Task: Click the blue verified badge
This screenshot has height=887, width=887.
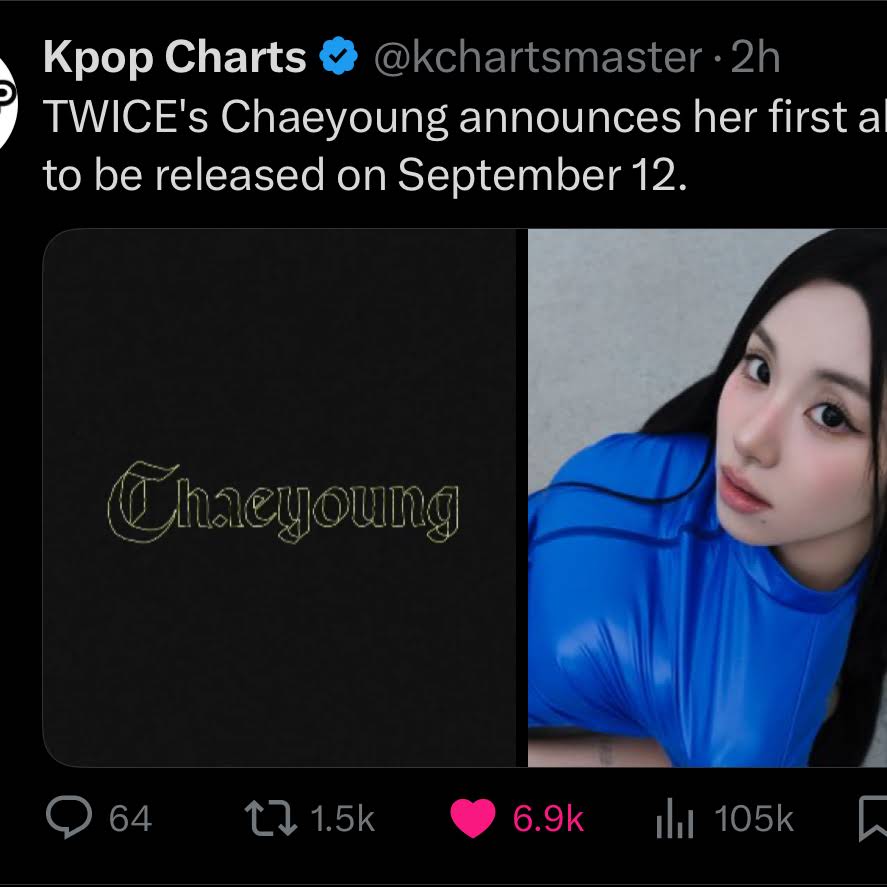Action: (x=338, y=57)
